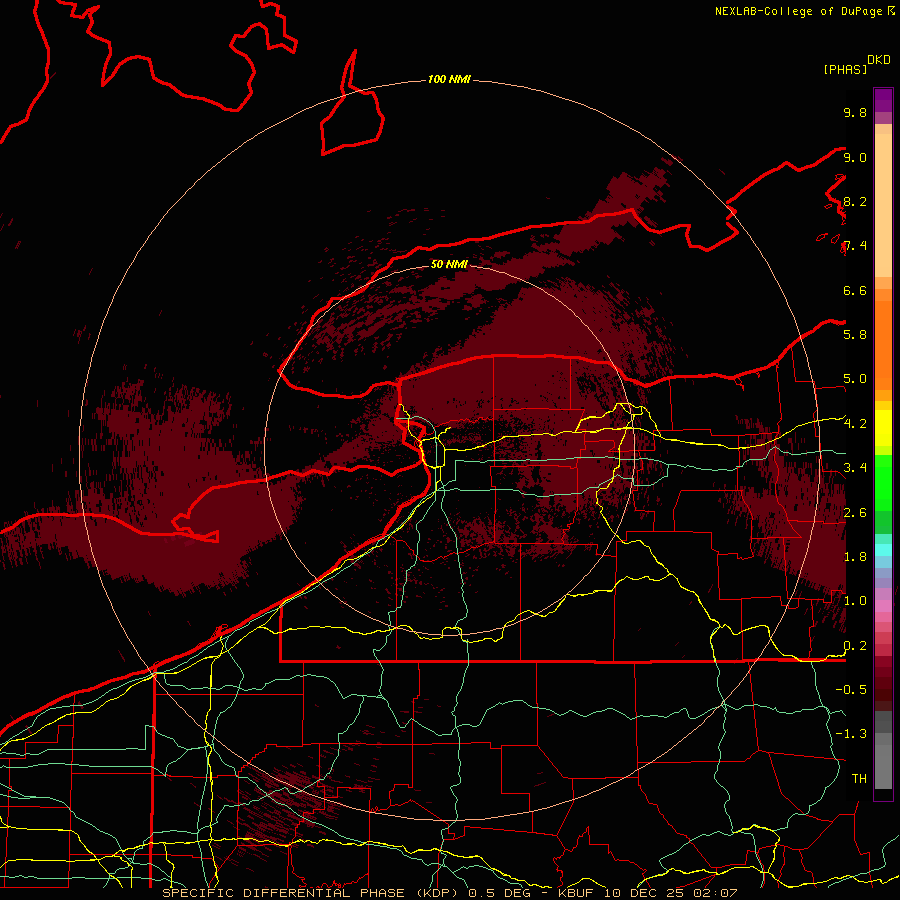Click the 9.8 value on the color scale
Screen dimensions: 900x900
pos(855,112)
